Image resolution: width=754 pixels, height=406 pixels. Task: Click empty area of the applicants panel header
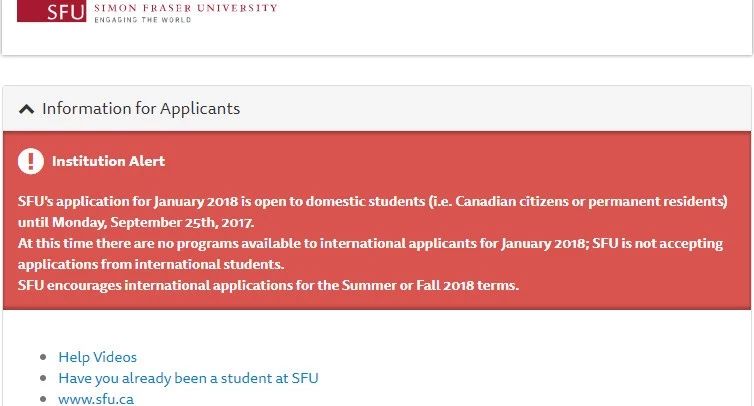tap(500, 108)
